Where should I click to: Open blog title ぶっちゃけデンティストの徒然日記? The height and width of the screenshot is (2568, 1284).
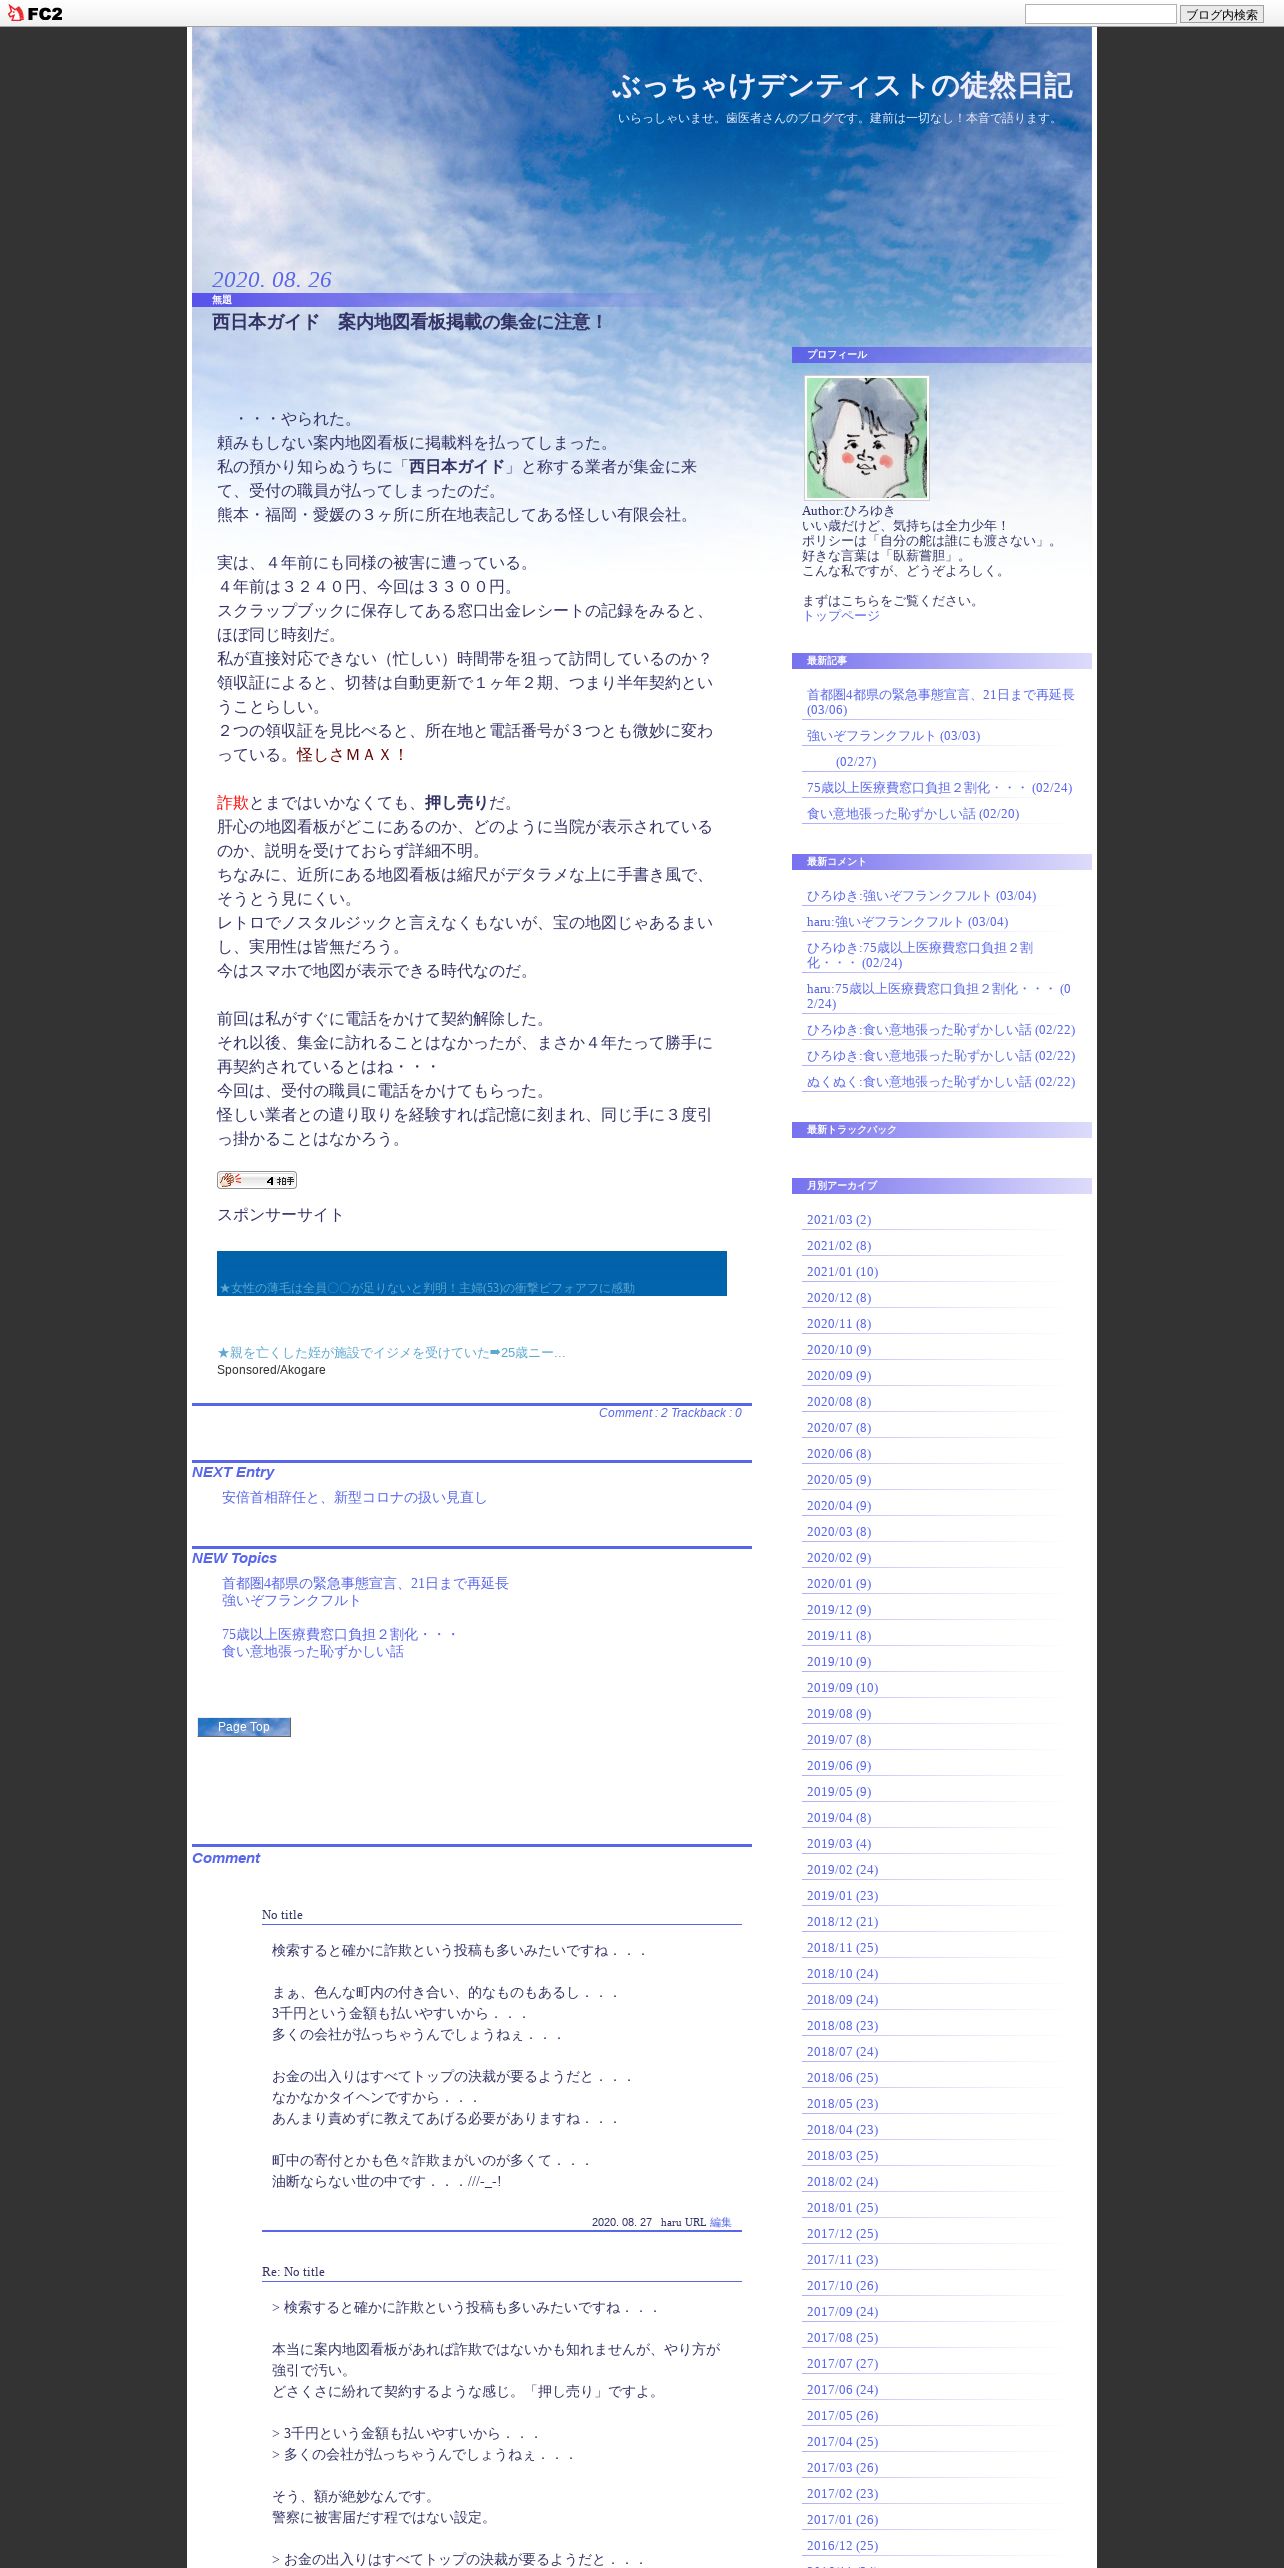click(x=842, y=86)
